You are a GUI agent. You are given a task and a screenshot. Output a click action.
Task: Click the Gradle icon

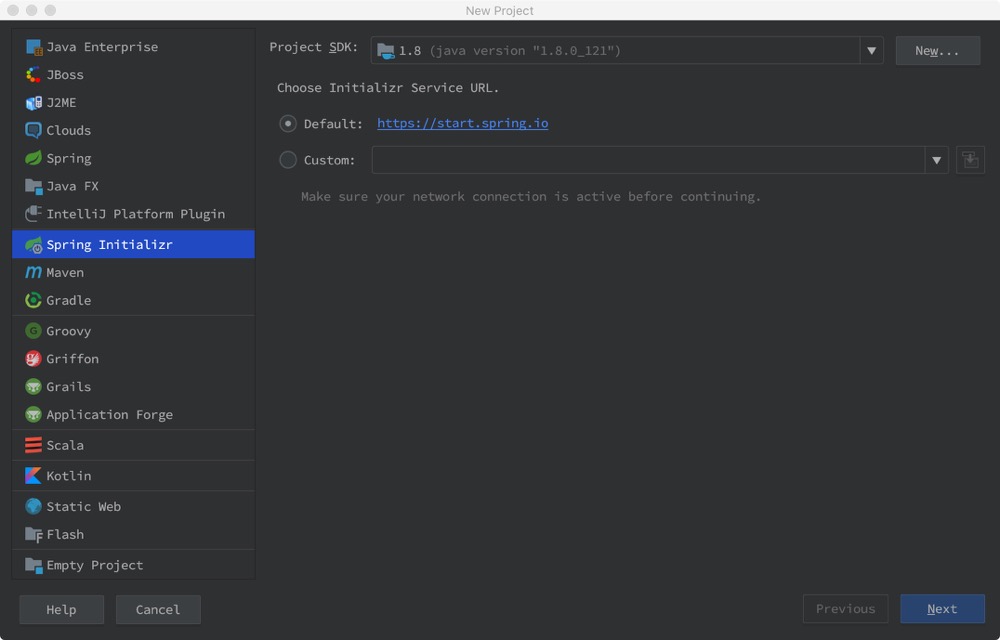tap(34, 300)
